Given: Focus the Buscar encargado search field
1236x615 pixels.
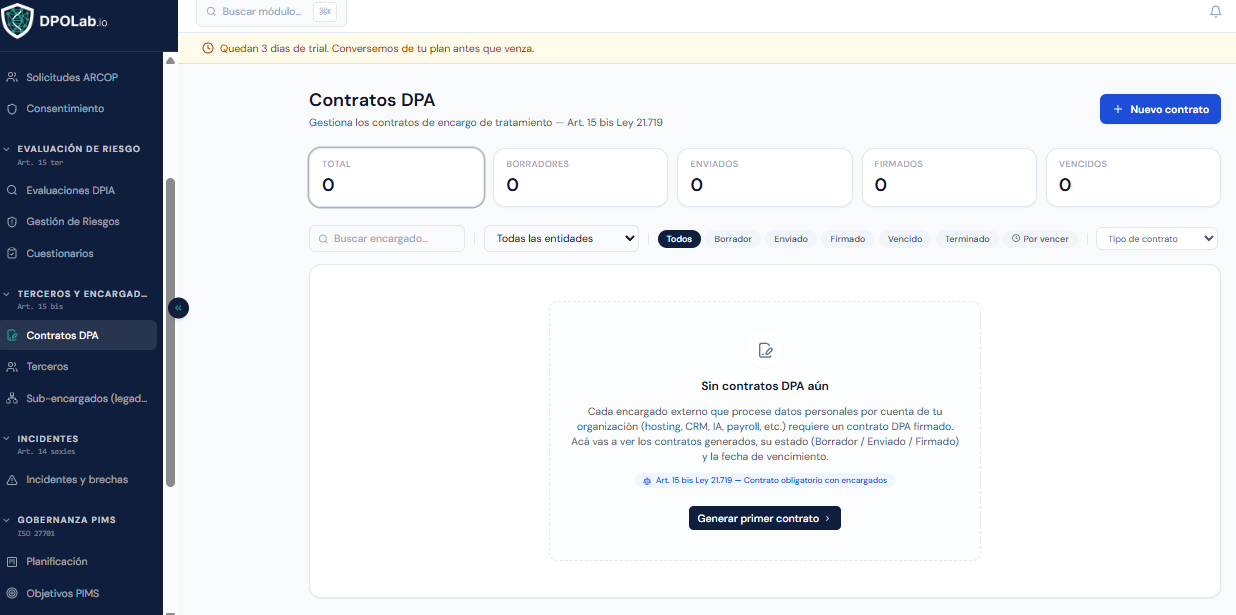Looking at the screenshot, I should click(387, 239).
